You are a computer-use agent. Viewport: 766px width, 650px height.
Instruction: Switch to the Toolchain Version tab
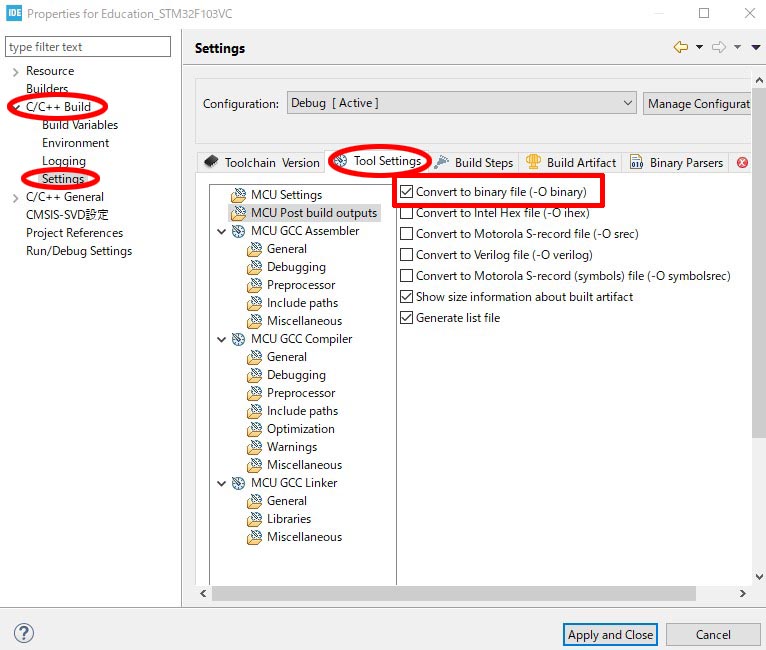(261, 163)
